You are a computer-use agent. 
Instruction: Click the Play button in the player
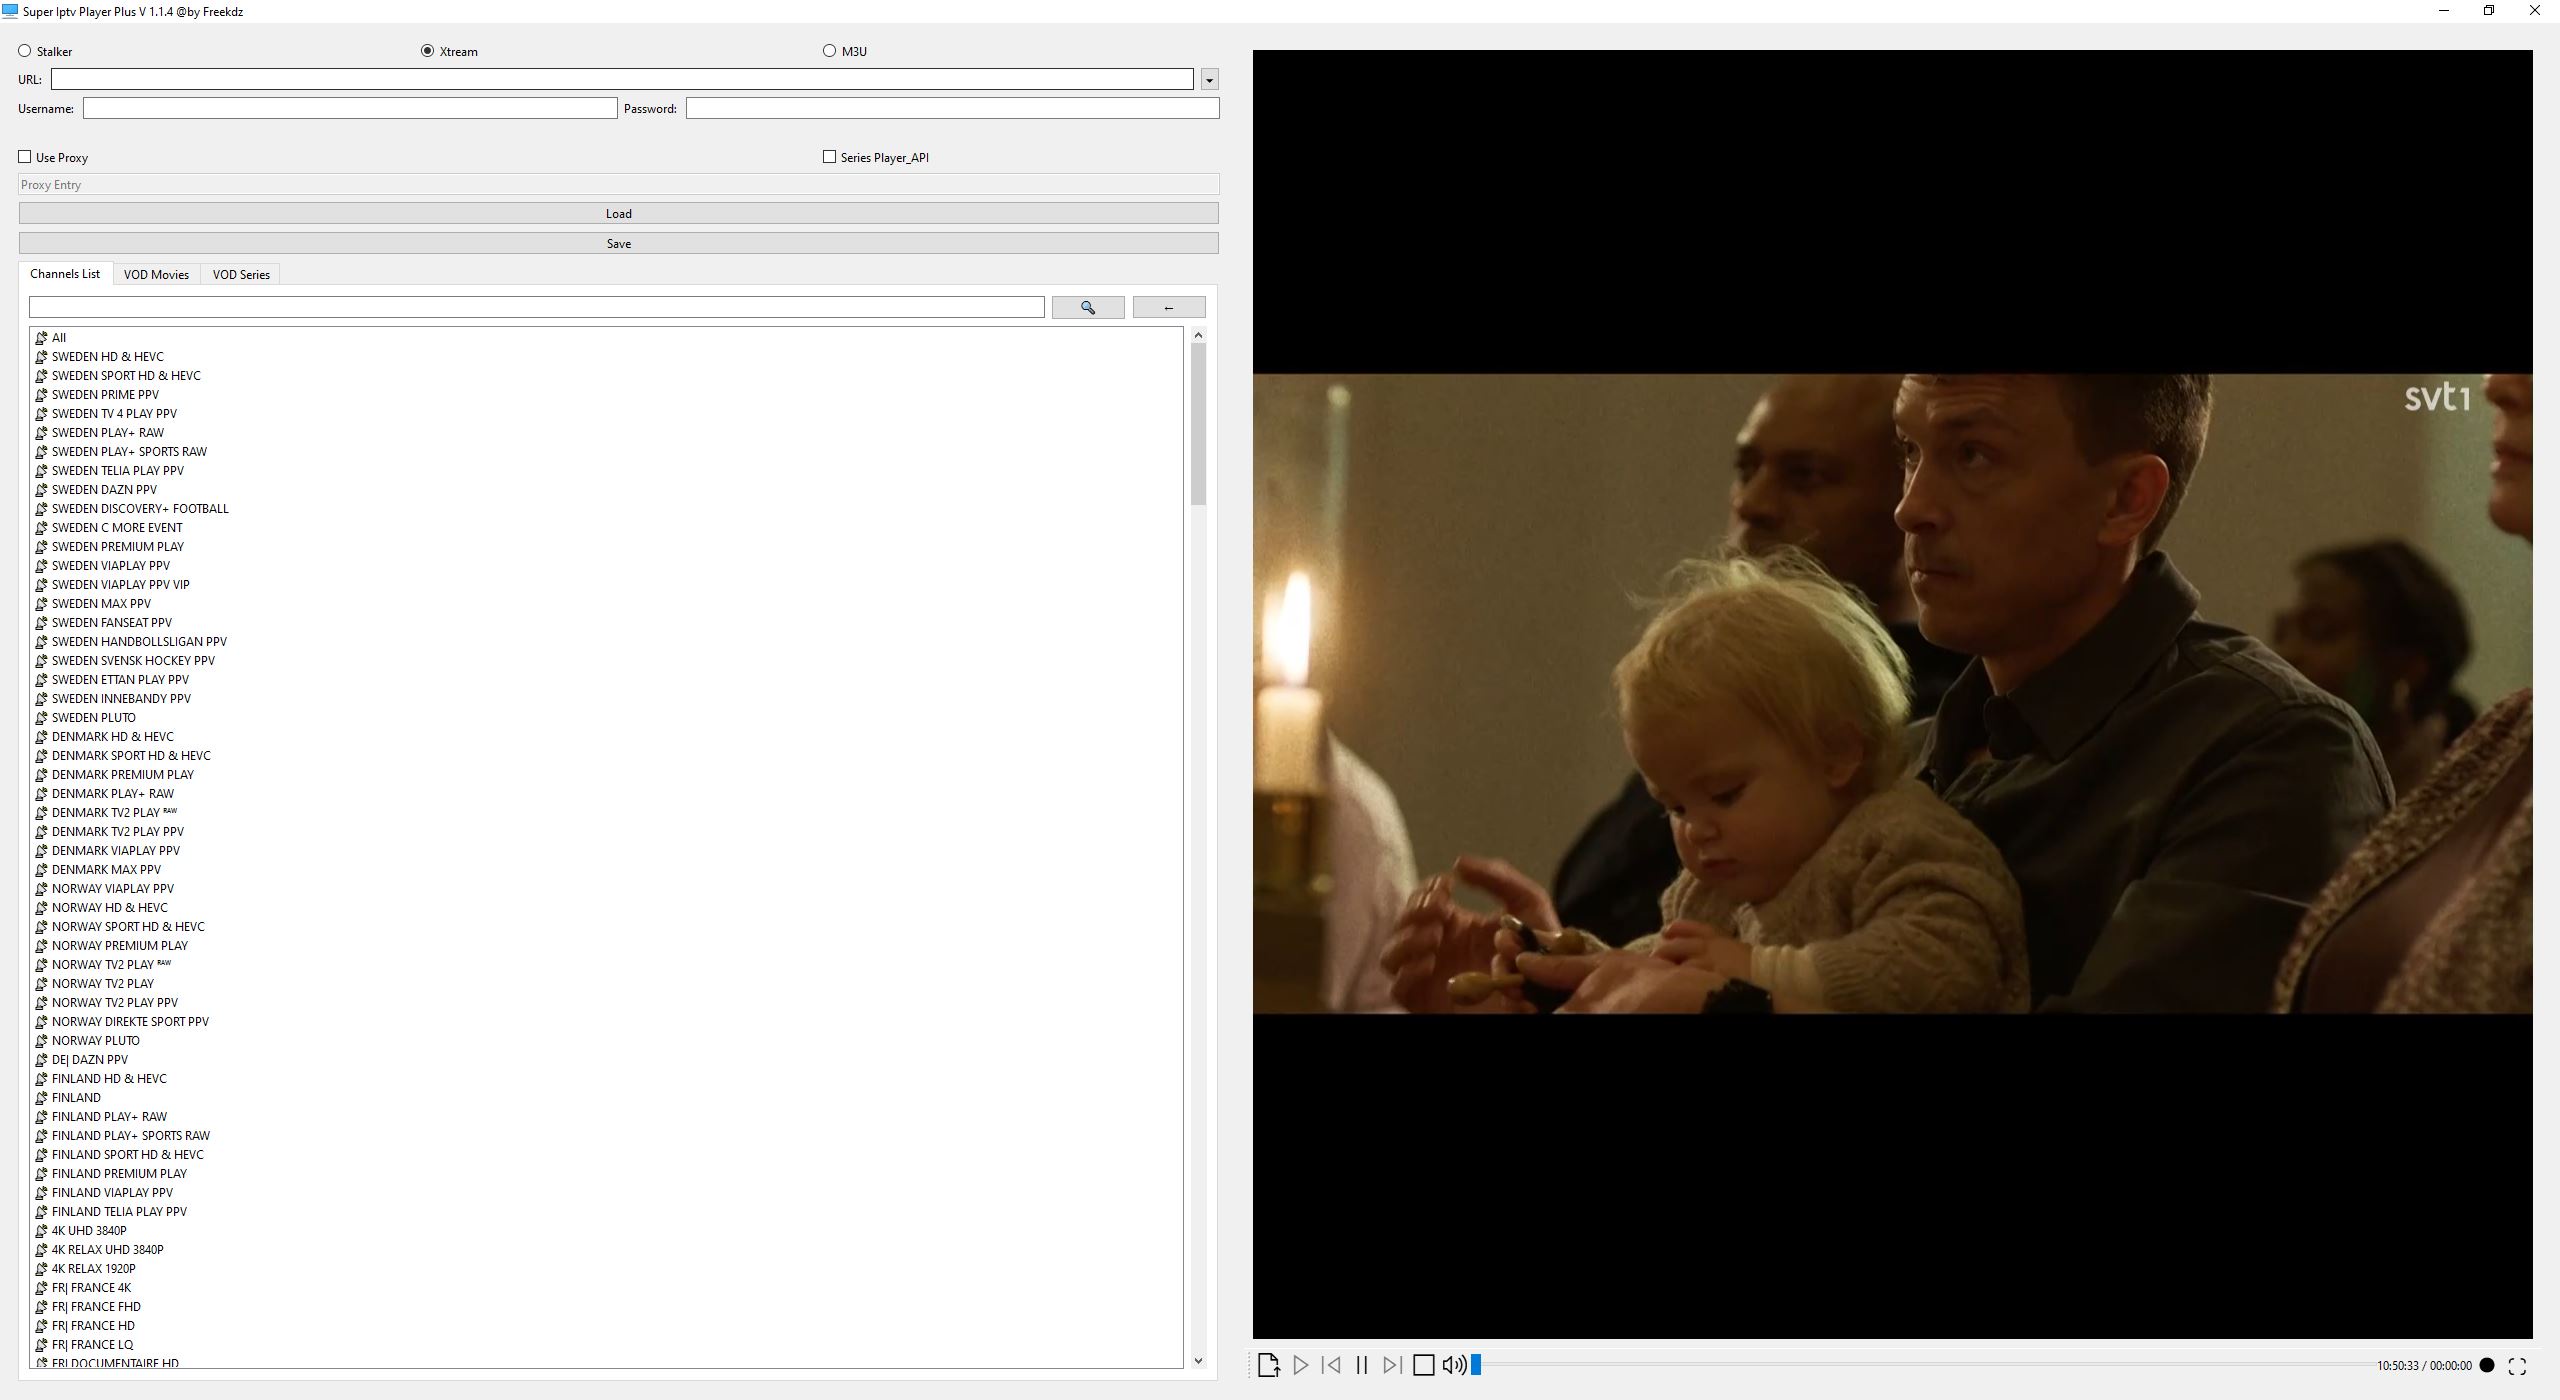coord(1300,1365)
